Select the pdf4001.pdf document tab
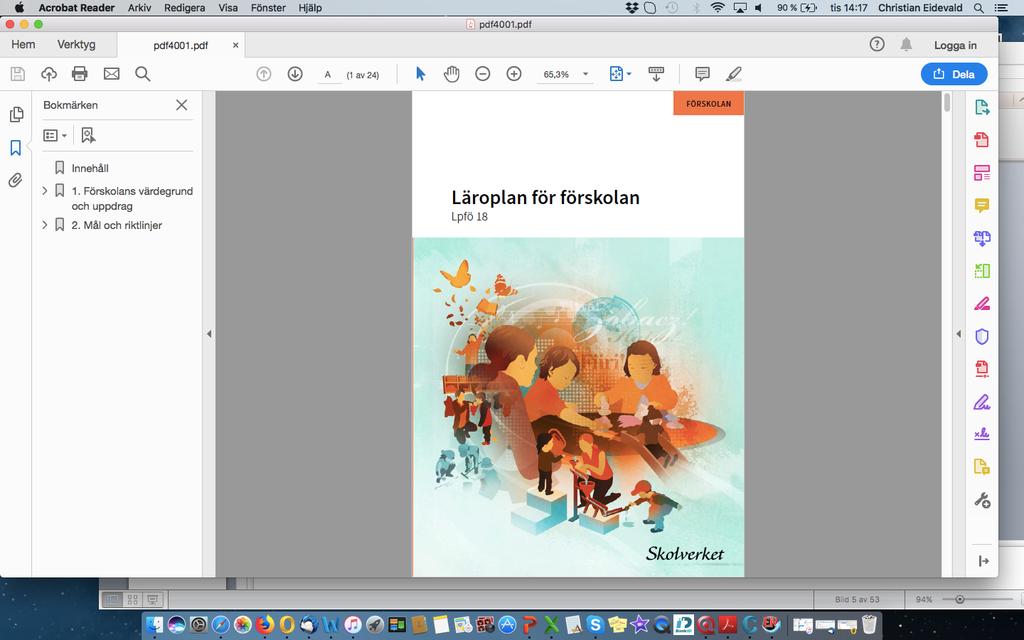 [x=181, y=45]
